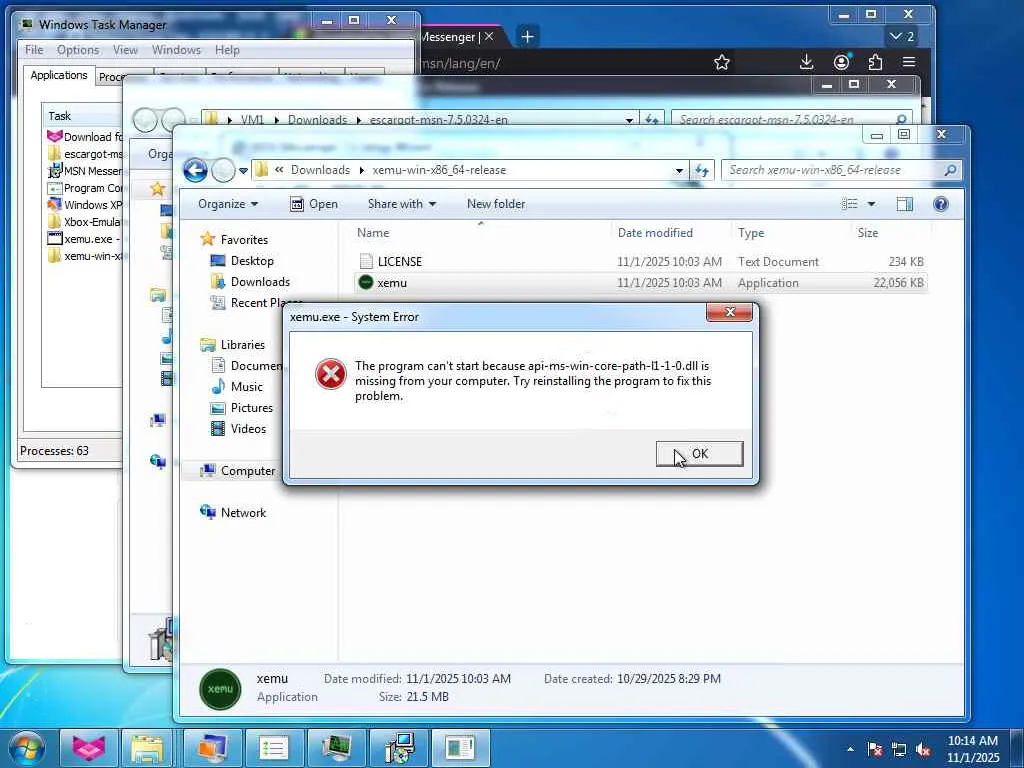Open the folder Explorer taskbar icon

click(x=147, y=748)
